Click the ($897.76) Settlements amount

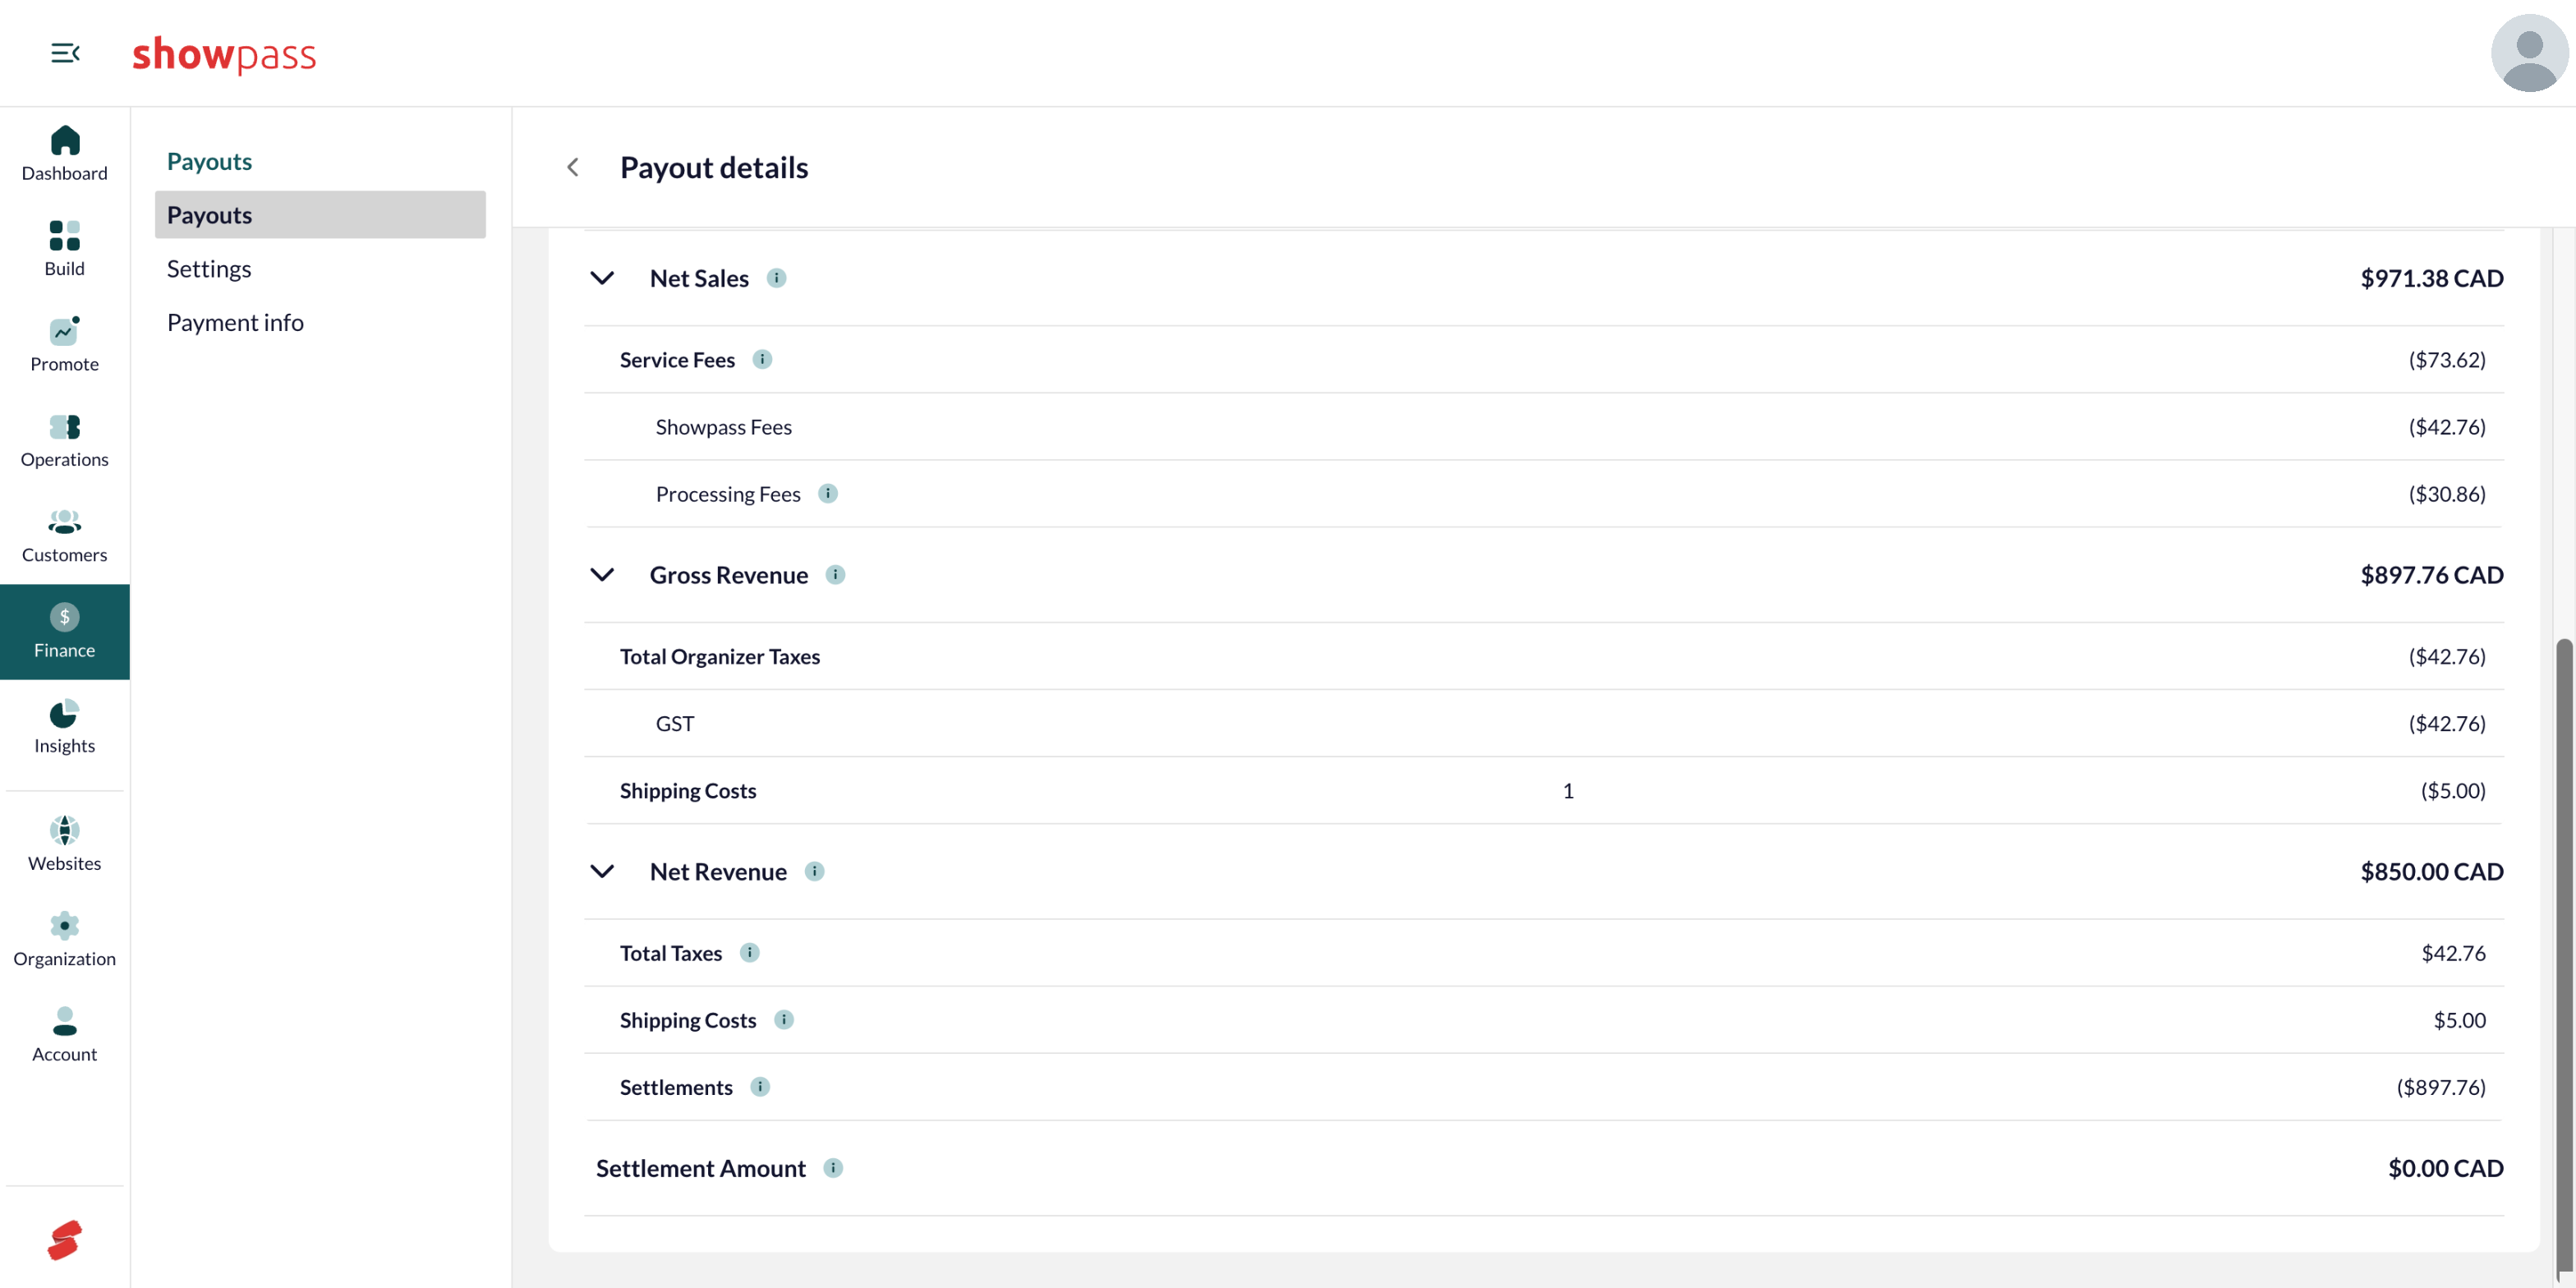click(2441, 1087)
